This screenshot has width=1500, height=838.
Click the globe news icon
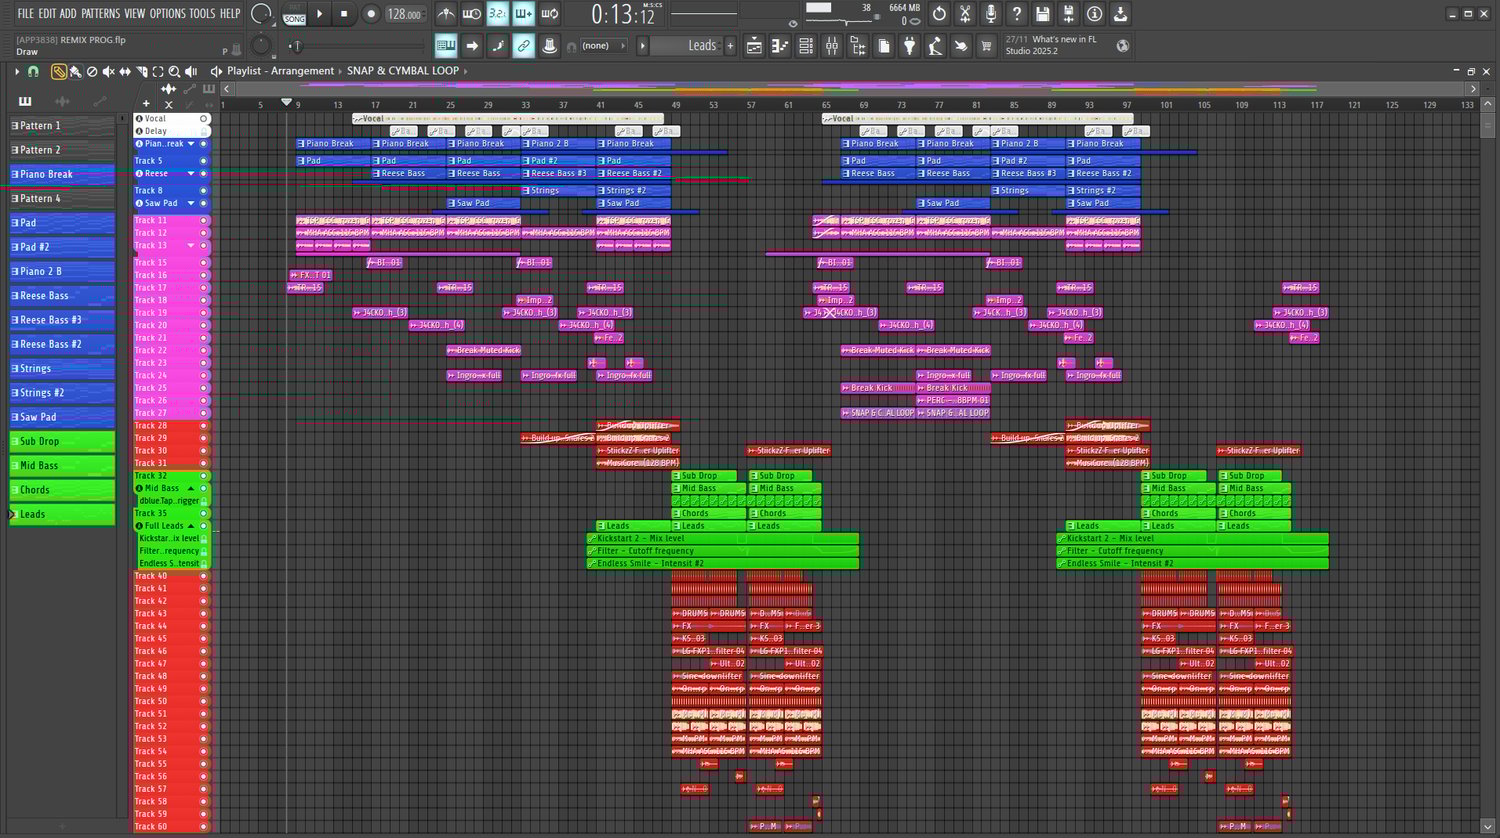coord(1123,45)
